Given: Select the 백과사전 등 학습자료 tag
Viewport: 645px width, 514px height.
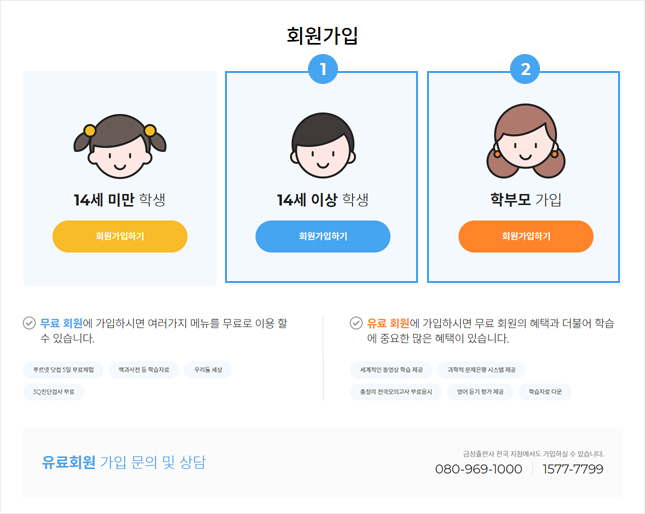Looking at the screenshot, I should pyautogui.click(x=144, y=370).
